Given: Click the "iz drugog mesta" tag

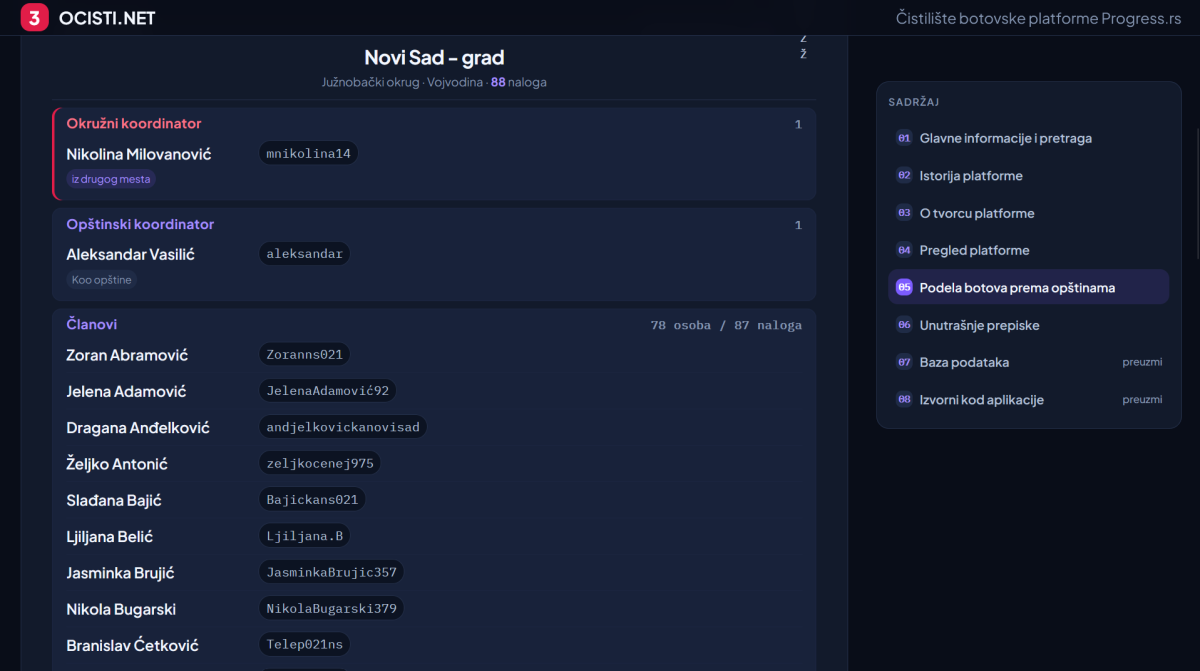Looking at the screenshot, I should coord(111,180).
